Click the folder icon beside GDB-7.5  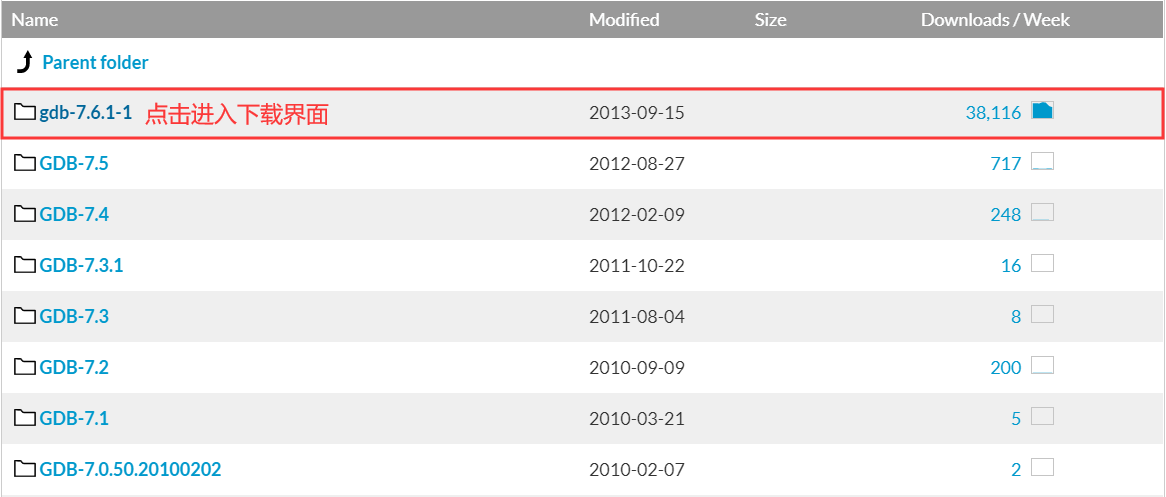click(x=25, y=163)
